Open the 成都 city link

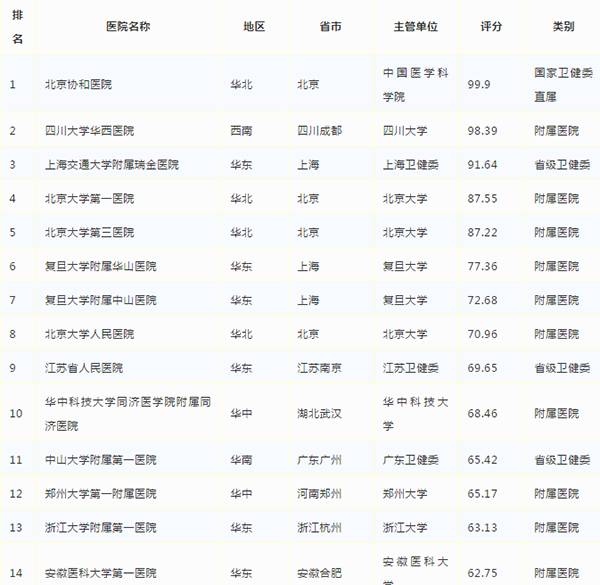click(331, 131)
